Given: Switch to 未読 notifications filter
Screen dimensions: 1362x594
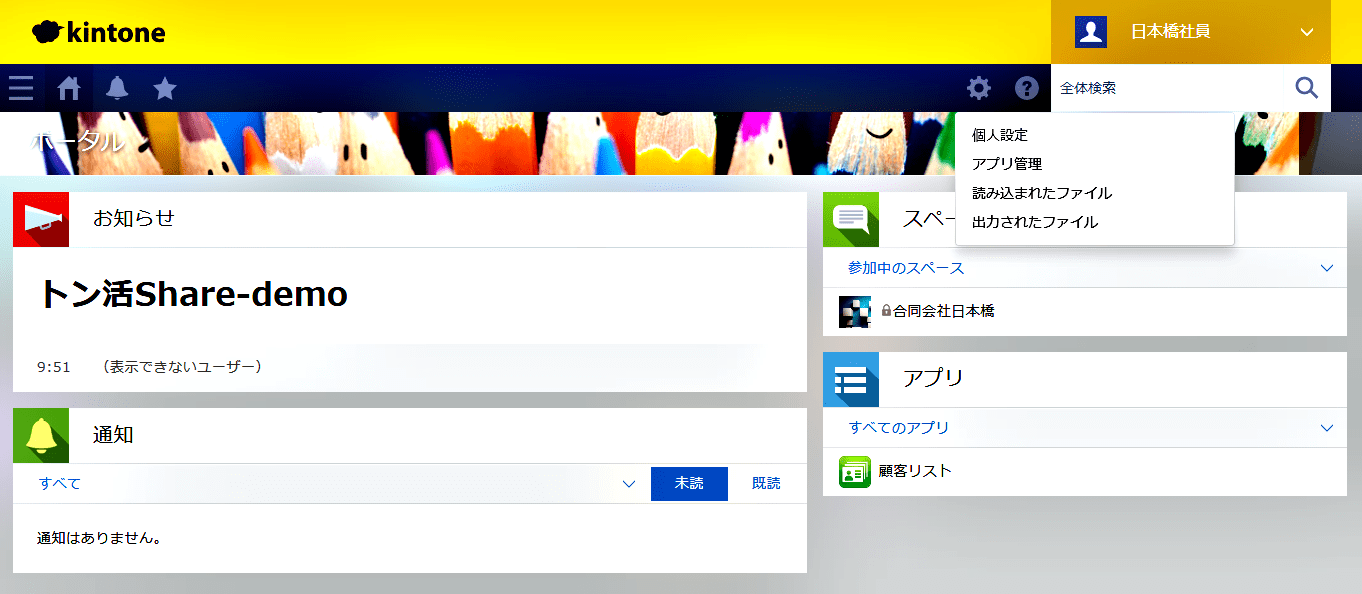Looking at the screenshot, I should [688, 484].
